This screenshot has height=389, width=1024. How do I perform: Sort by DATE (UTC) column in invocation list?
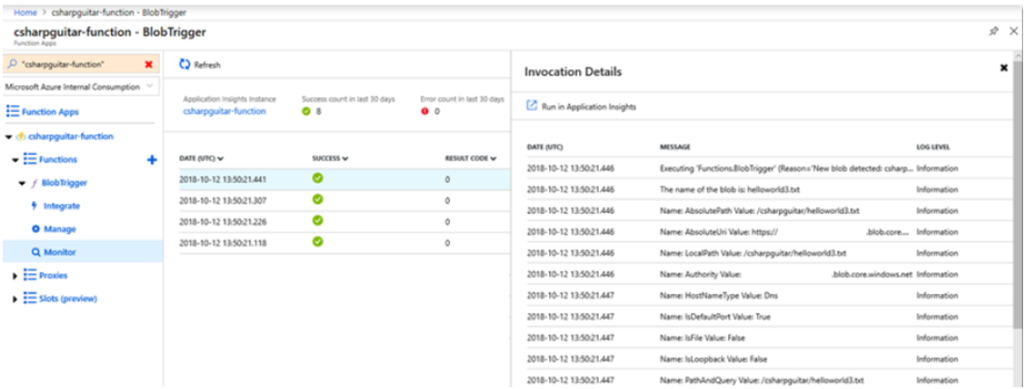click(x=201, y=158)
